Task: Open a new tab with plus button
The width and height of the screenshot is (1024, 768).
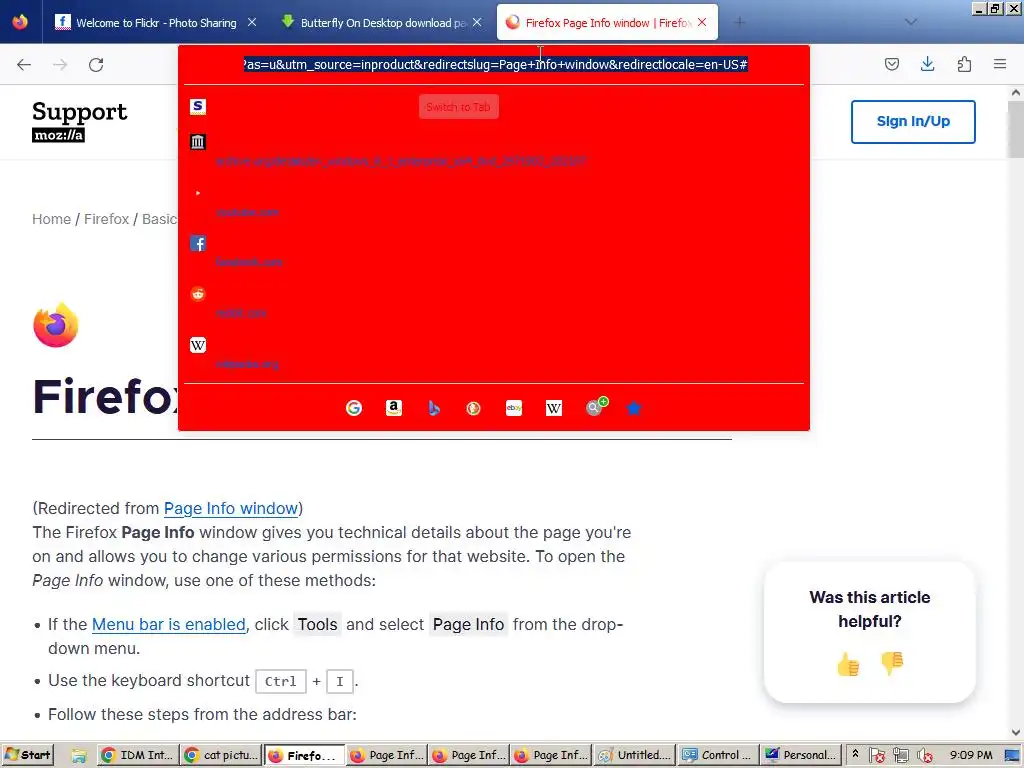Action: pos(739,22)
